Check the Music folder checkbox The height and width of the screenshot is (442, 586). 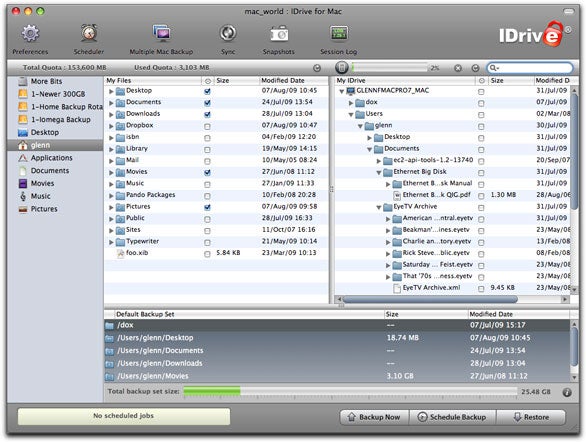click(207, 185)
